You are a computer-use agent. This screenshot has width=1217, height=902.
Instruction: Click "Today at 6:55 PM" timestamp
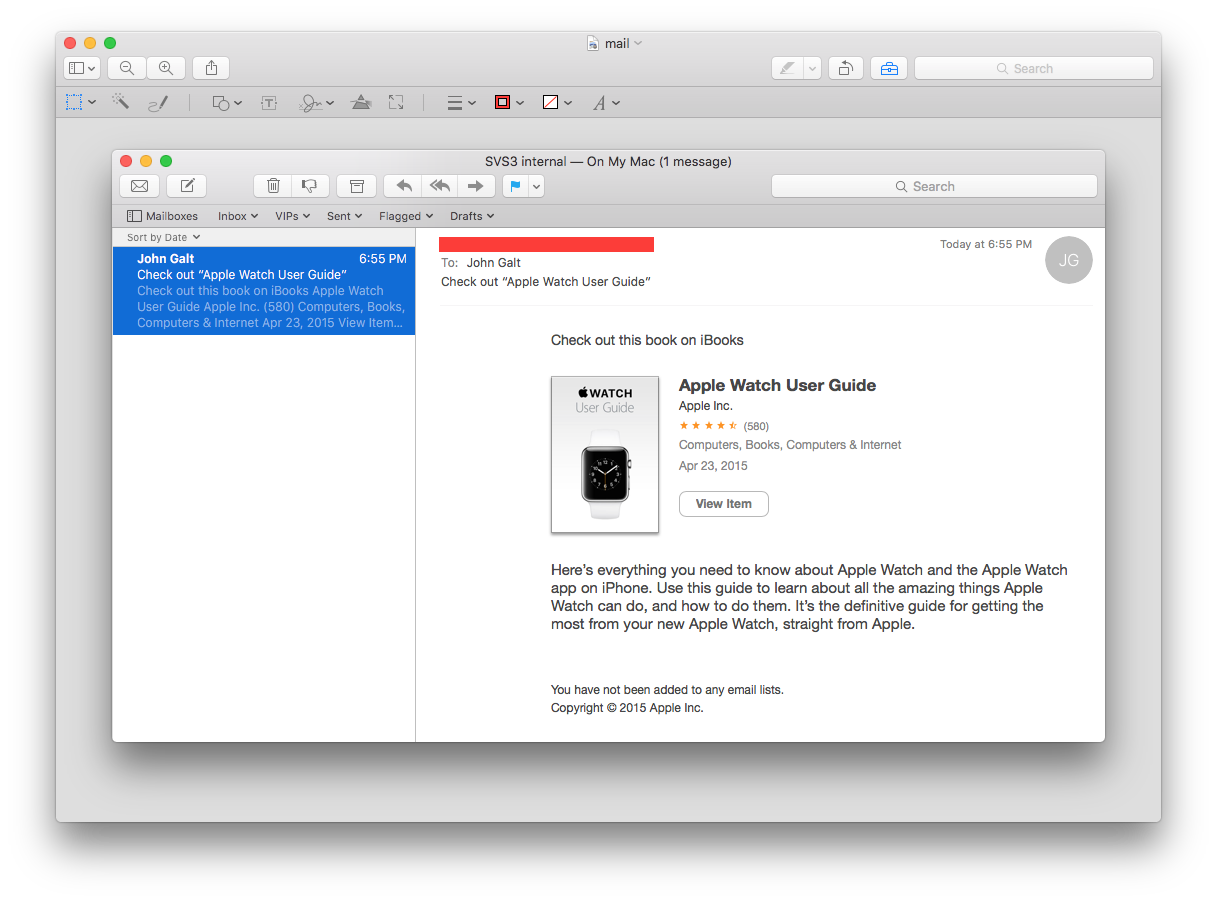(x=986, y=244)
